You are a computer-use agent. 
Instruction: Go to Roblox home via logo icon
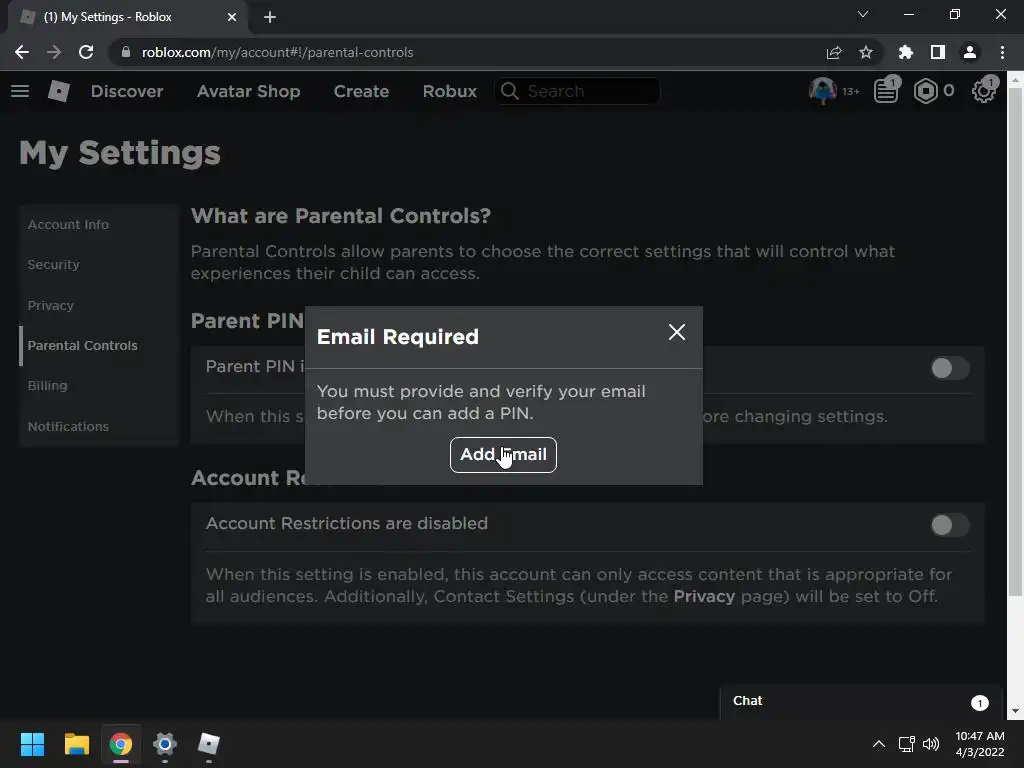click(59, 91)
